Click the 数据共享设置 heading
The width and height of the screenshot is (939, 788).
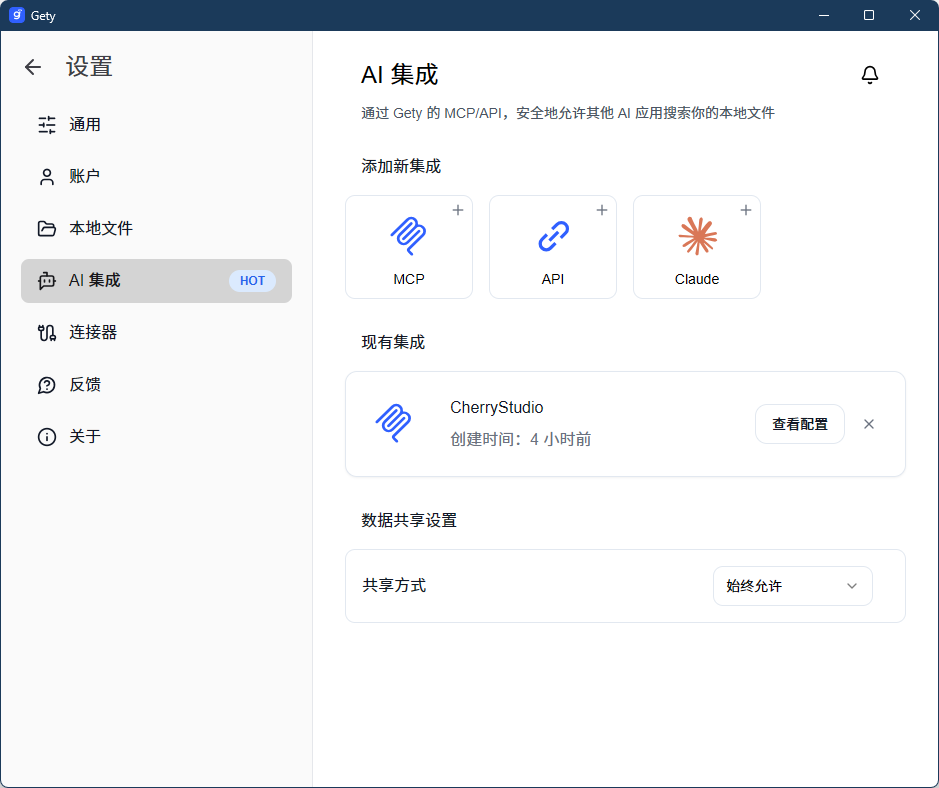click(409, 520)
